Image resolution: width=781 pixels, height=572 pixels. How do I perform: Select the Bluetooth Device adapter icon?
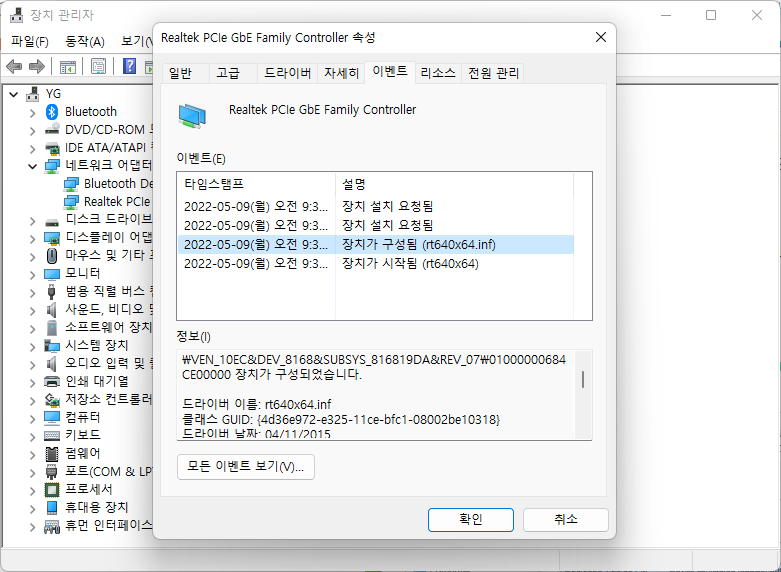click(x=71, y=184)
